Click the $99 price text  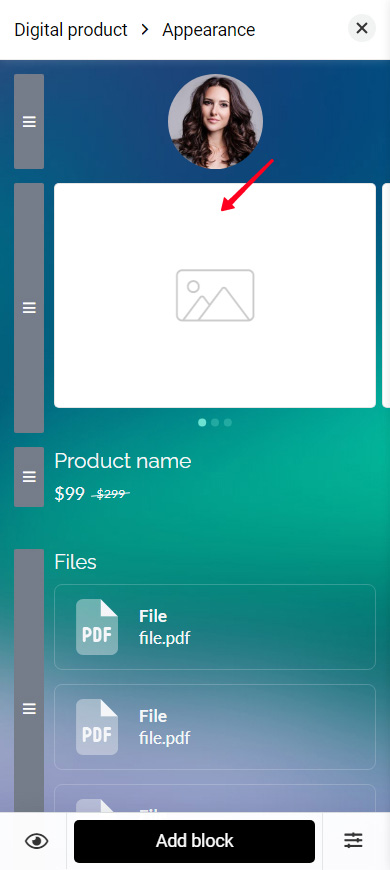[x=69, y=494]
